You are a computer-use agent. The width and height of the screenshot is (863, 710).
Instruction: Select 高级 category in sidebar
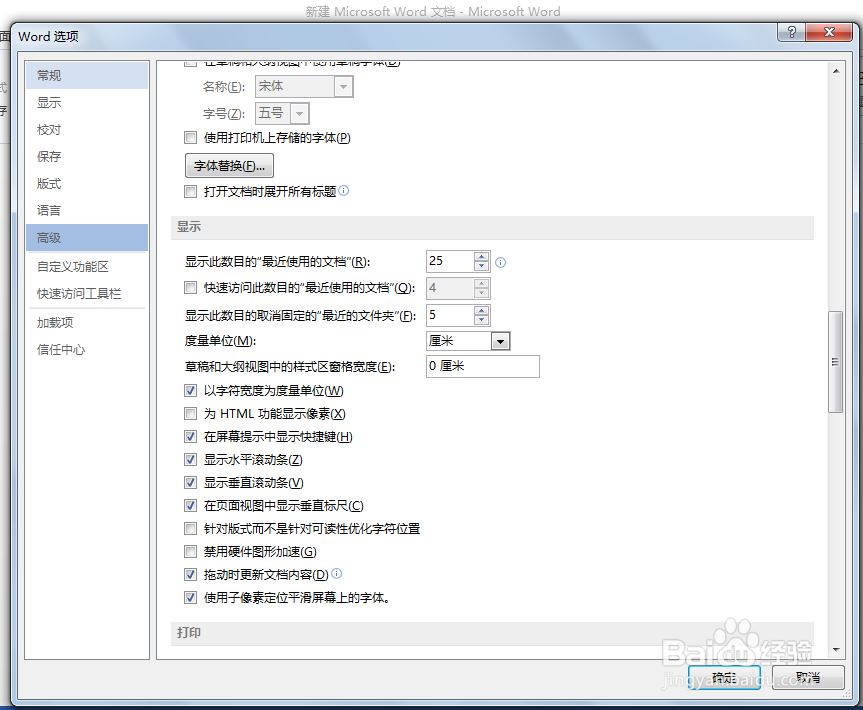pyautogui.click(x=87, y=238)
